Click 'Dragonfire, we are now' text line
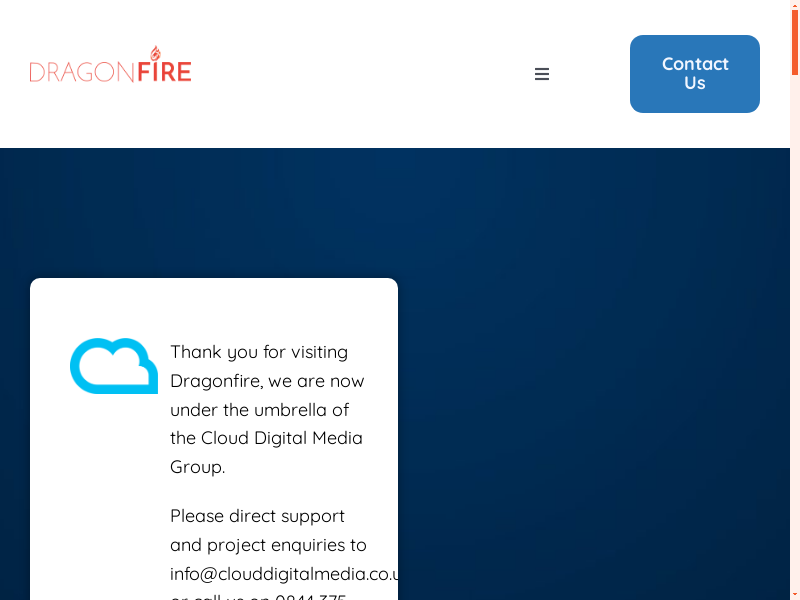800x600 pixels. click(x=267, y=381)
